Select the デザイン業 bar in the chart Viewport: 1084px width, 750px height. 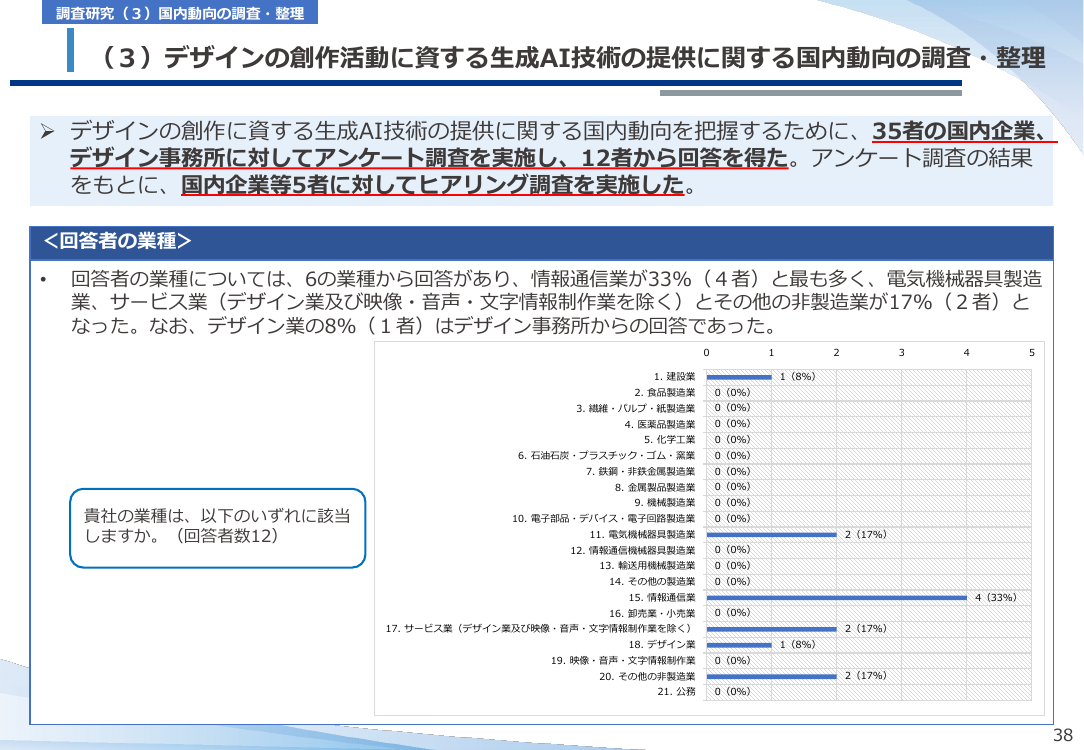[x=739, y=645]
